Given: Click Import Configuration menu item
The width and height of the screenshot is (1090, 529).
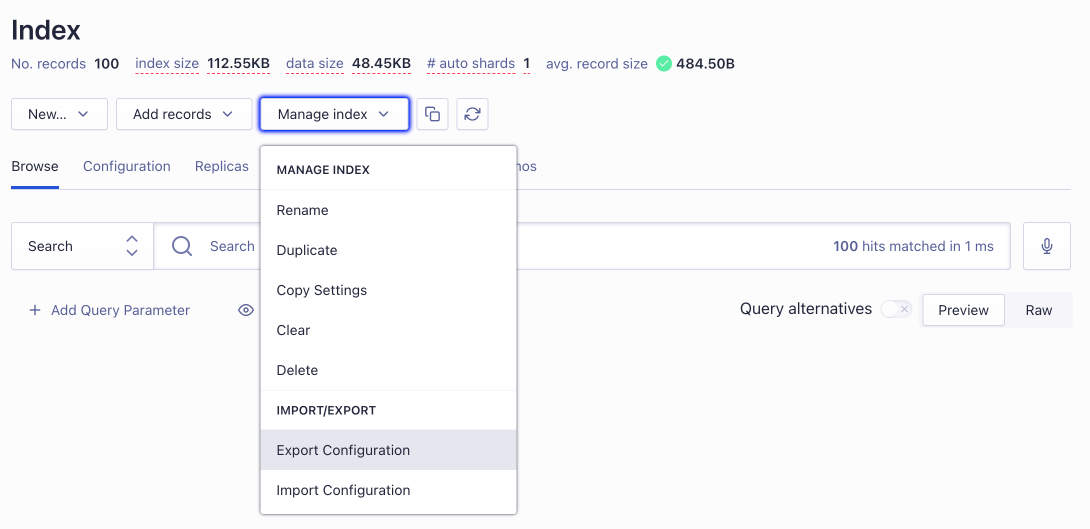Looking at the screenshot, I should [389, 490].
